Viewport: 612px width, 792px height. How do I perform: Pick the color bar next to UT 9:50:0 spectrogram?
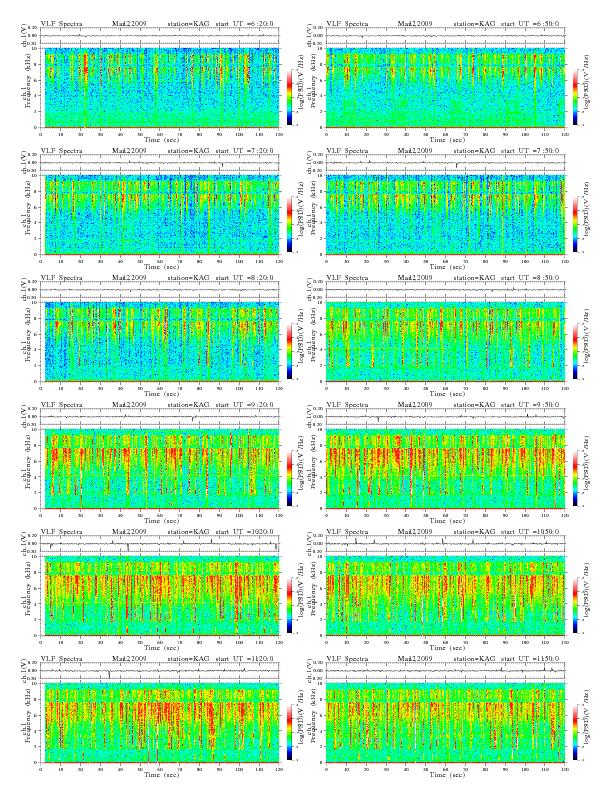[x=576, y=479]
